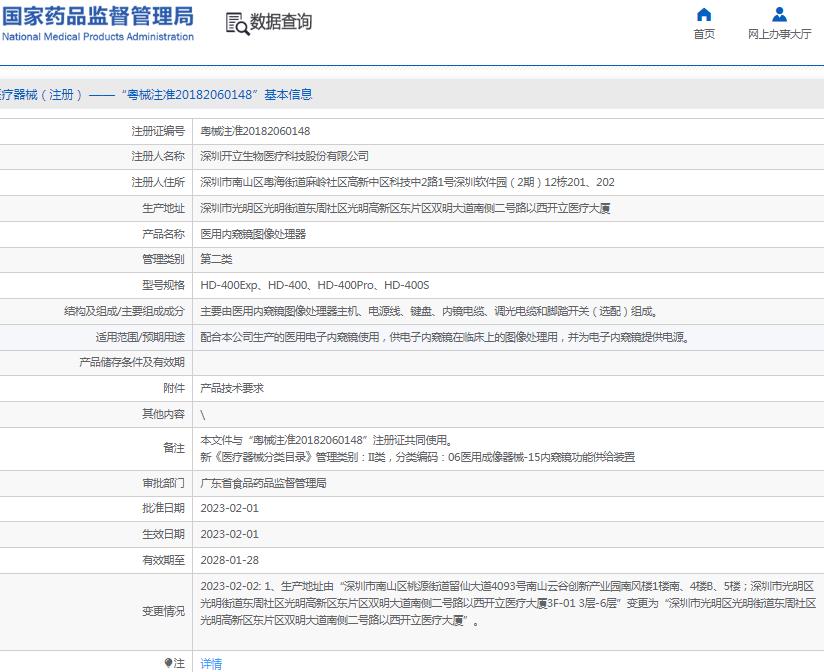Click the 产品储存条件及有效期 label
This screenshot has height=672, width=824.
pos(132,362)
